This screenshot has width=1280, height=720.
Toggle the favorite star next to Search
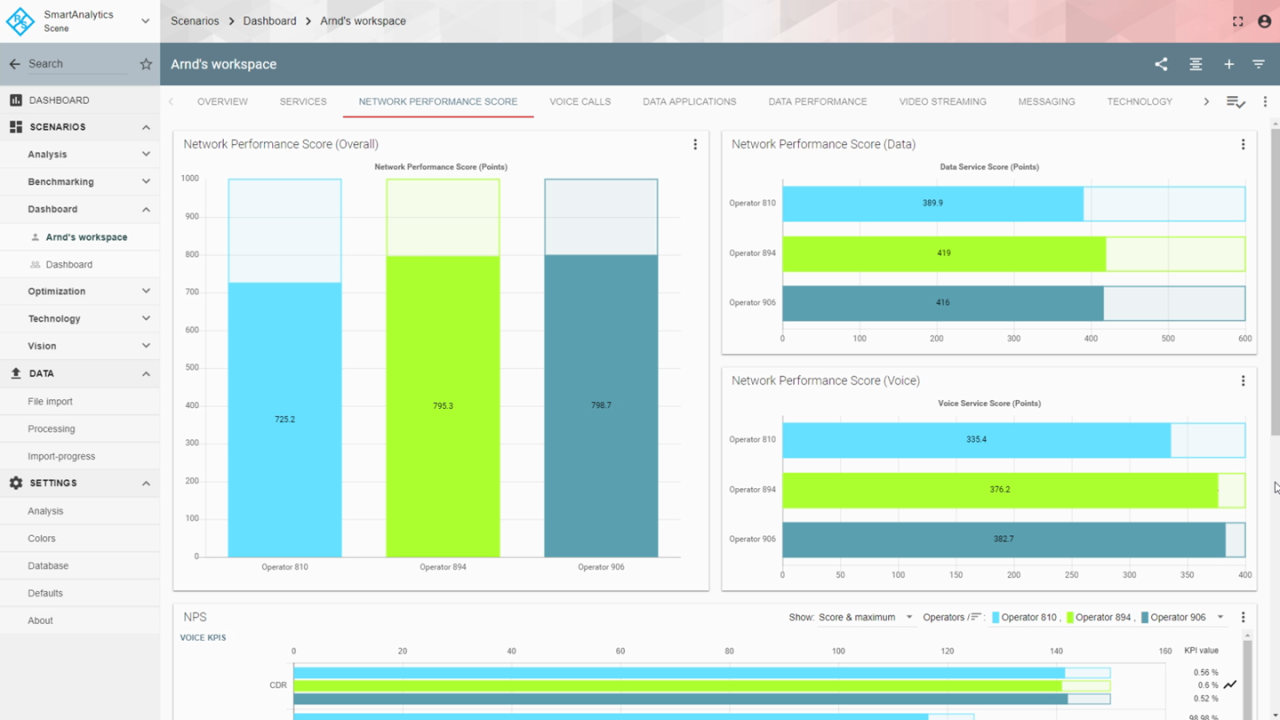coord(146,63)
